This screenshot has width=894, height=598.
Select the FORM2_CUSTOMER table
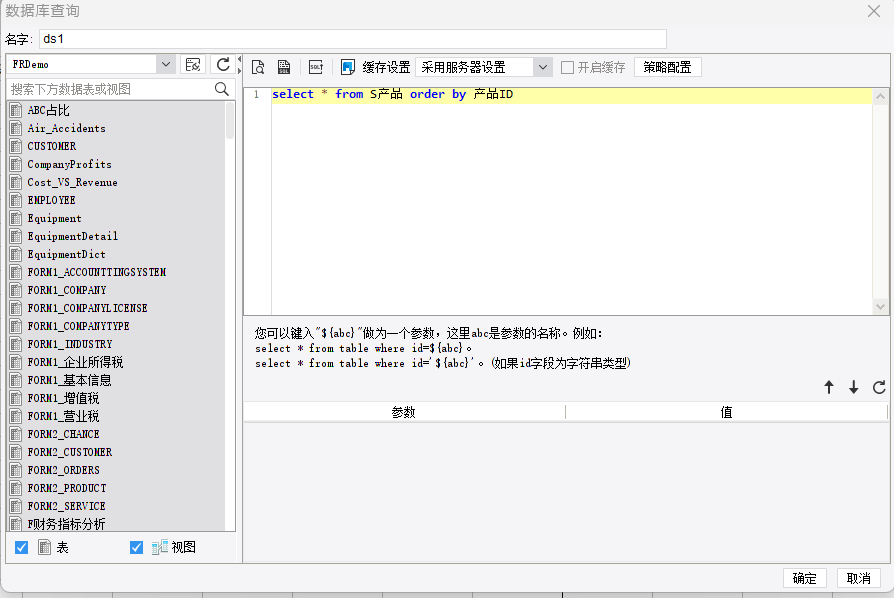click(x=70, y=452)
